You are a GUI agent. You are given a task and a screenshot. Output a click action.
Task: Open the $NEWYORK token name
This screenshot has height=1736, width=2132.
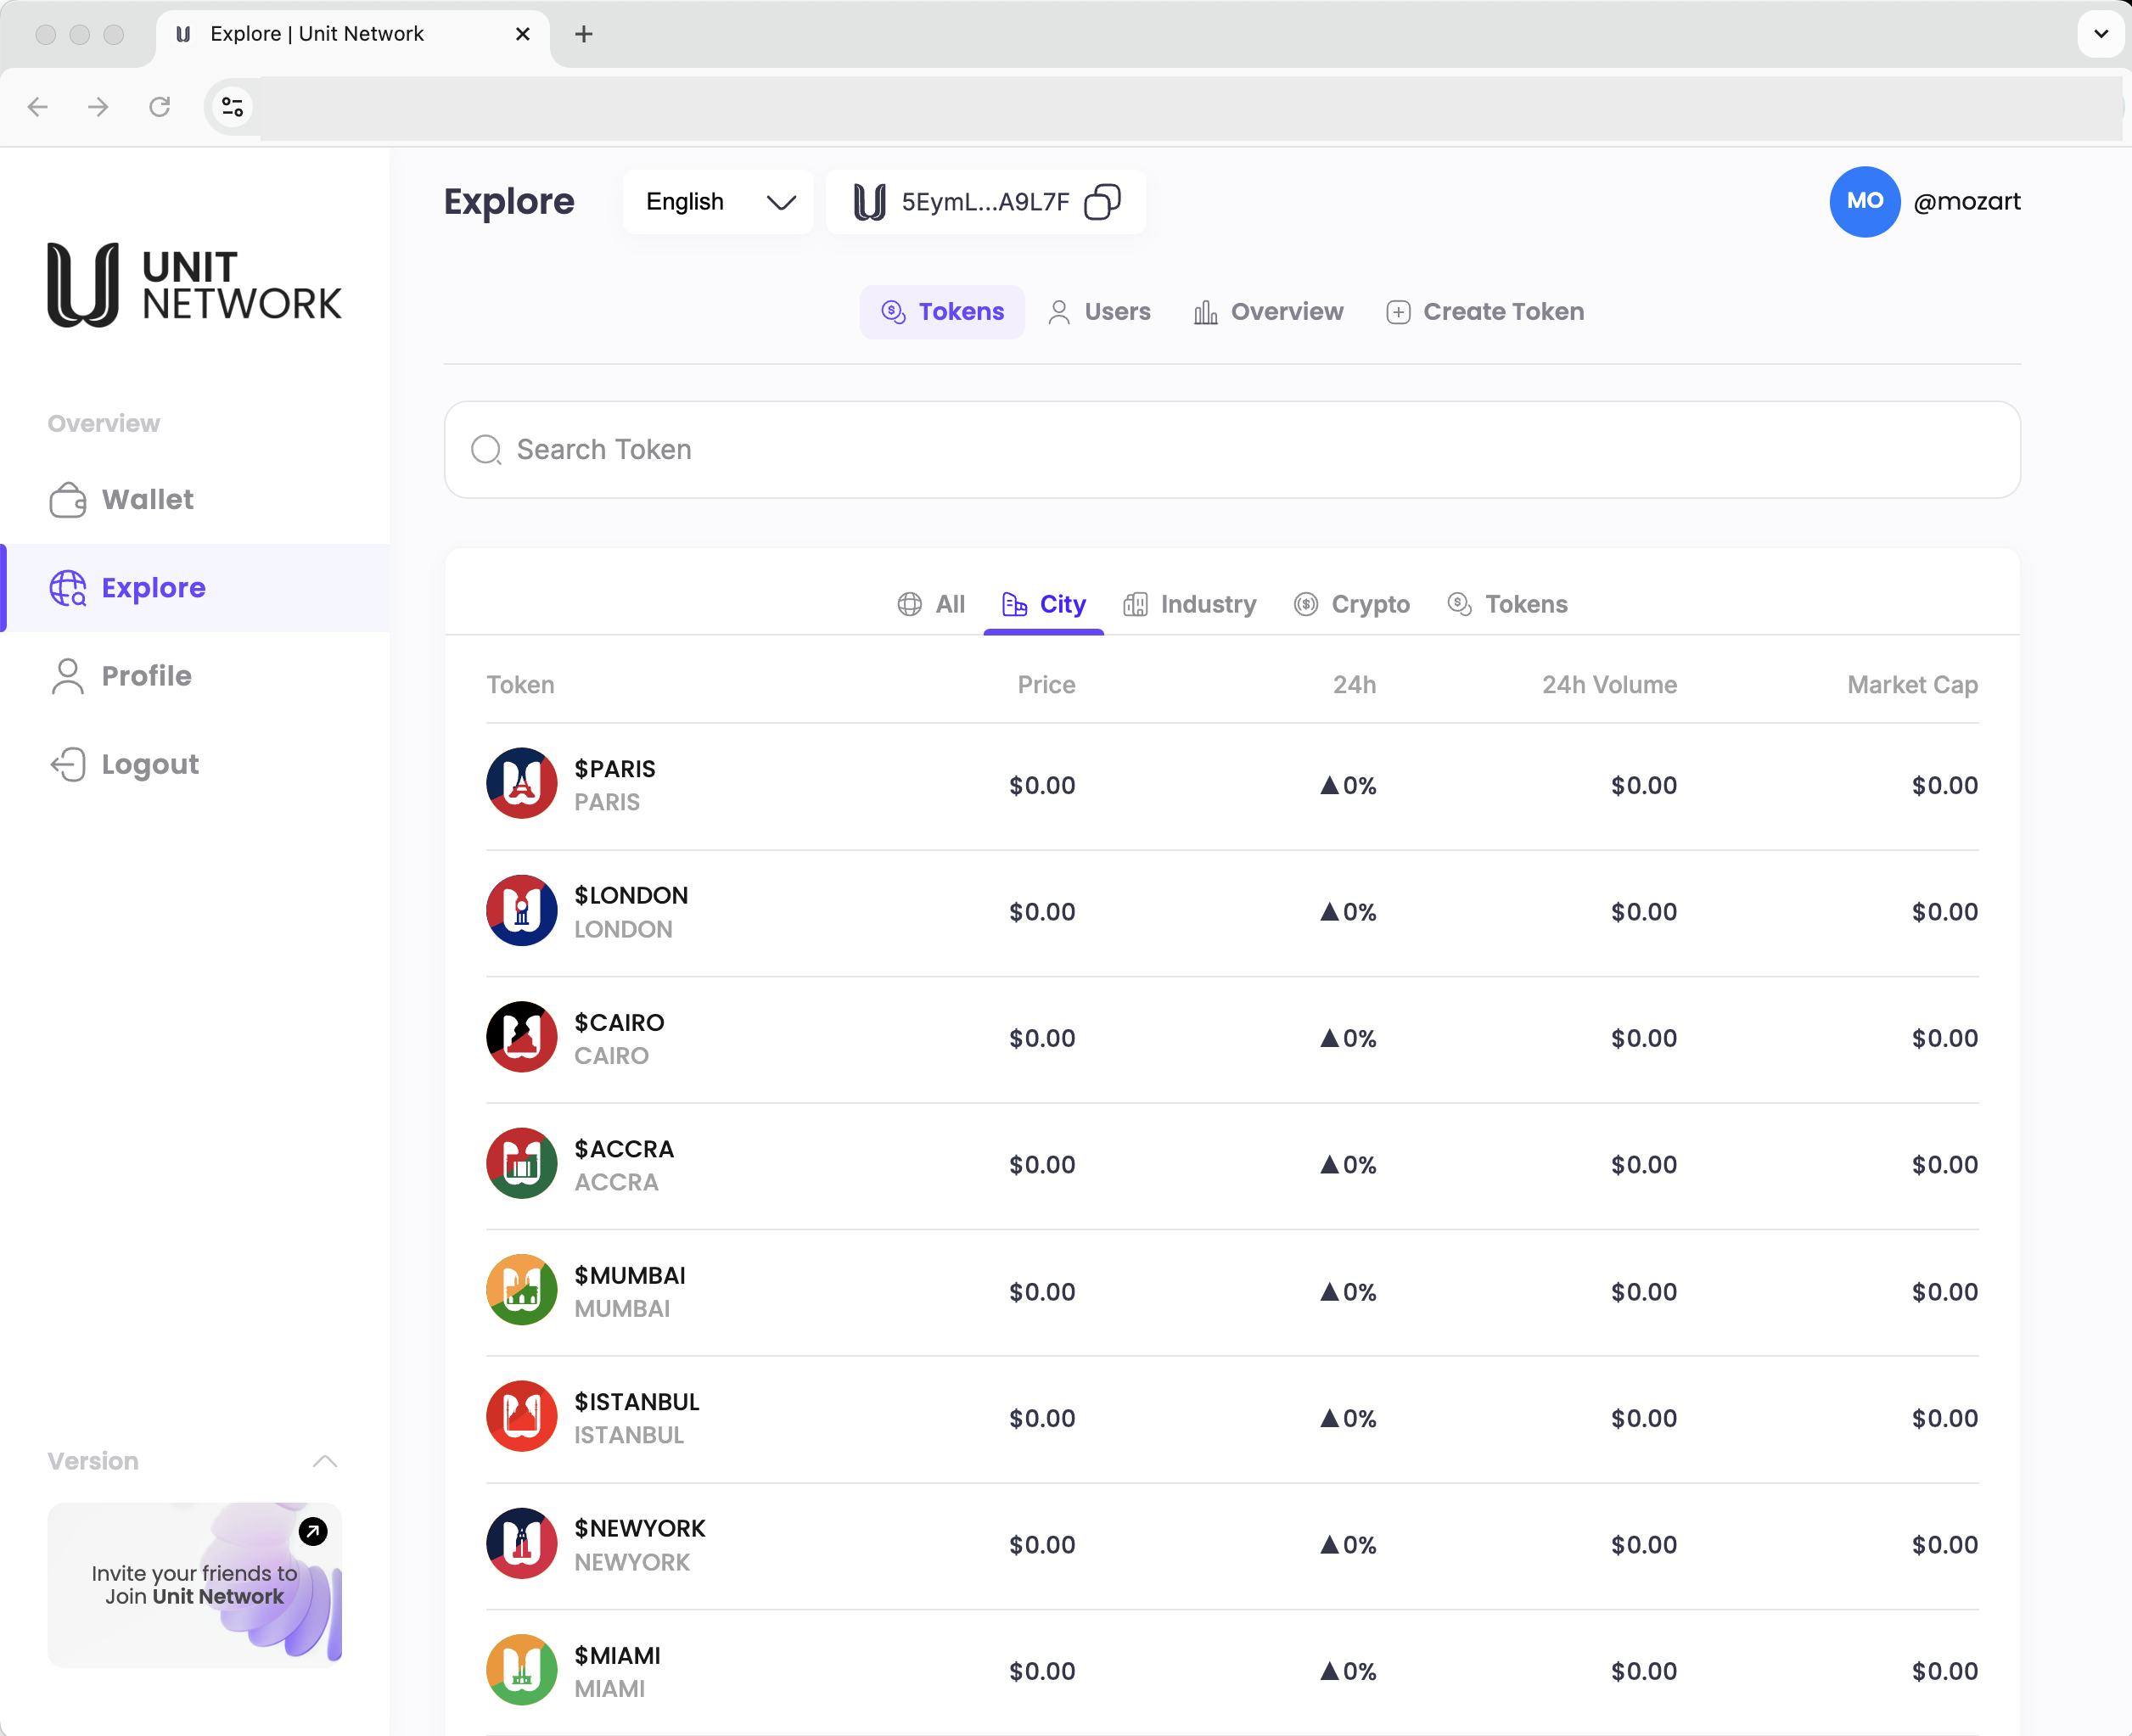tap(640, 1528)
